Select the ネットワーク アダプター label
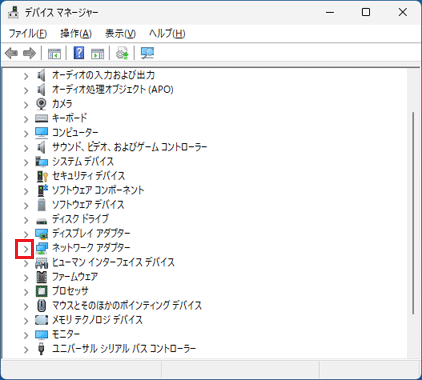The image size is (422, 380). pyautogui.click(x=91, y=248)
